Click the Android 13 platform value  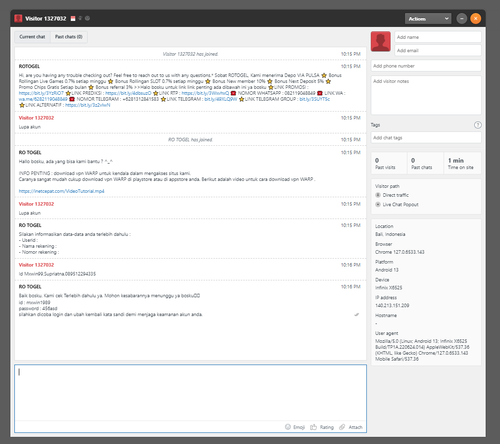[x=387, y=270]
